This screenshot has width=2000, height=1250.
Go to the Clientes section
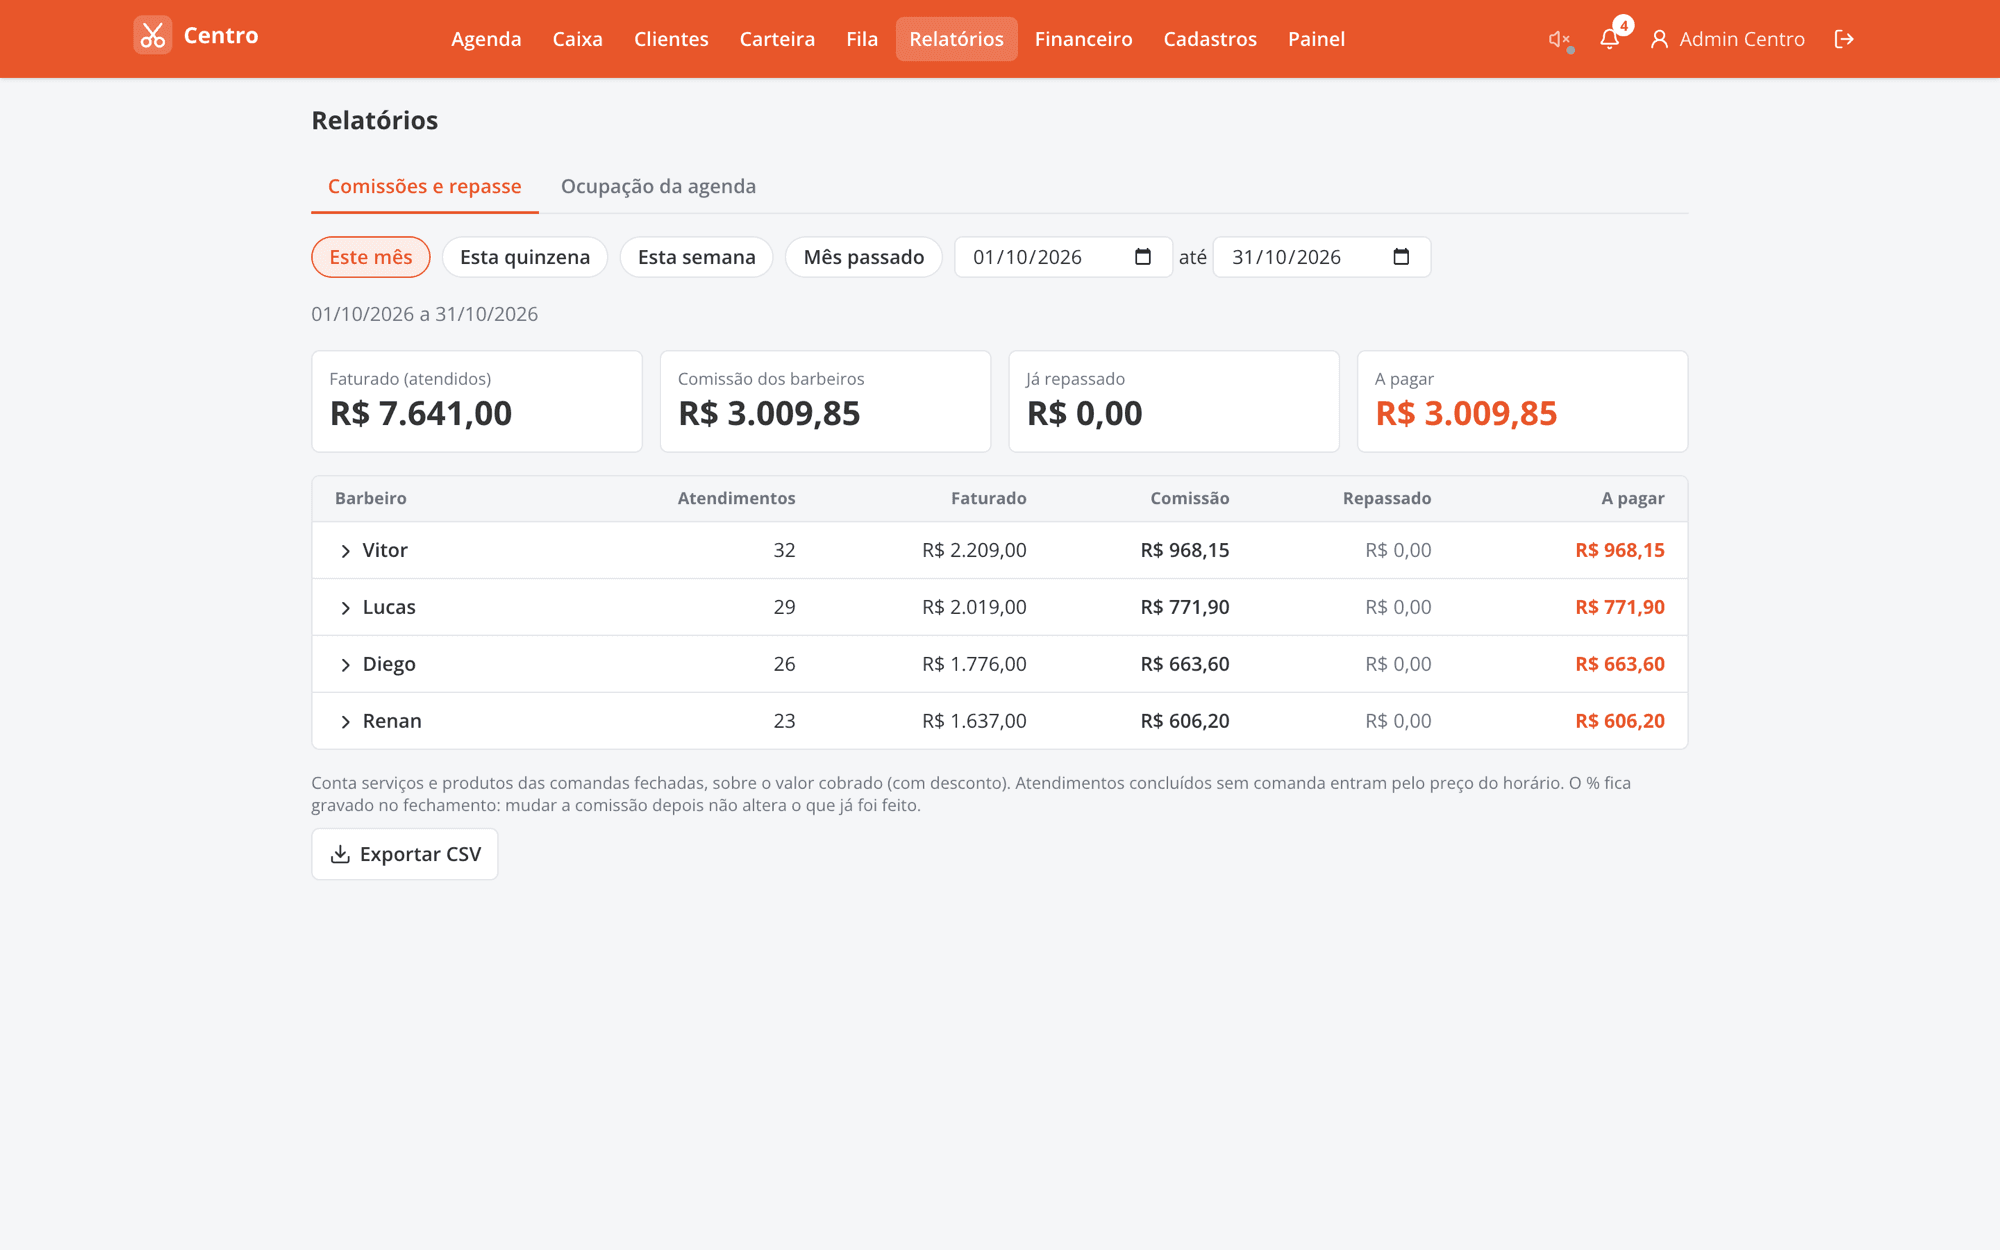pos(671,39)
